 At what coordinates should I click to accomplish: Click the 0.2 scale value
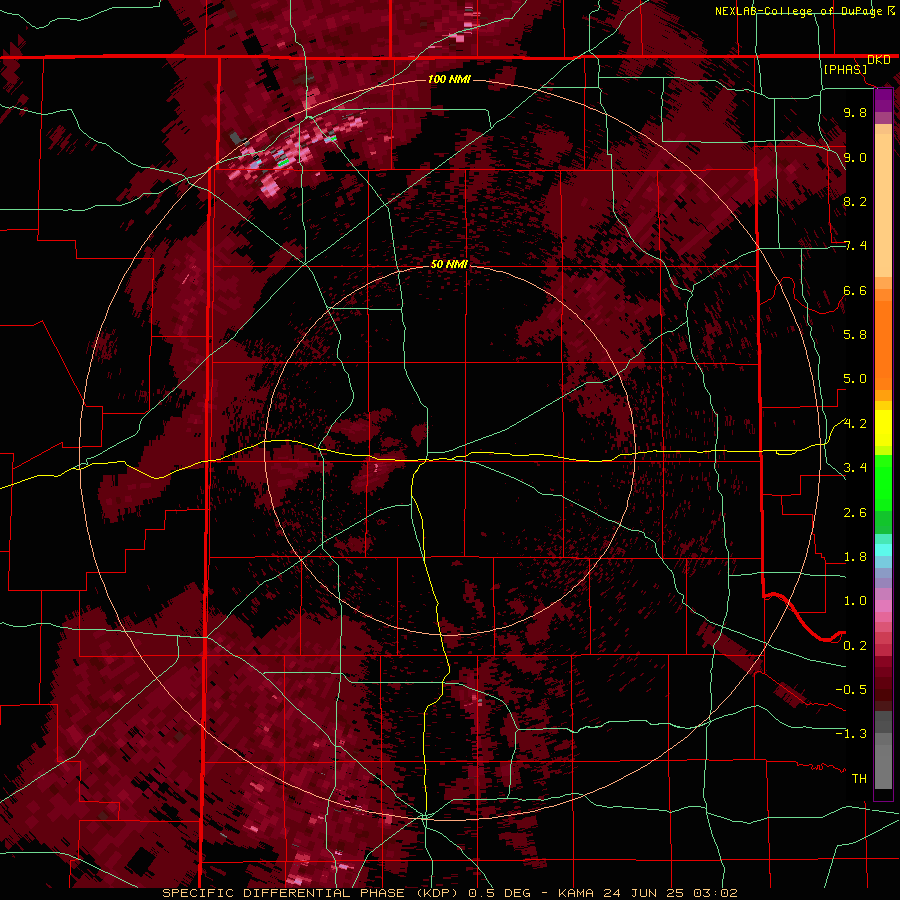click(x=855, y=646)
